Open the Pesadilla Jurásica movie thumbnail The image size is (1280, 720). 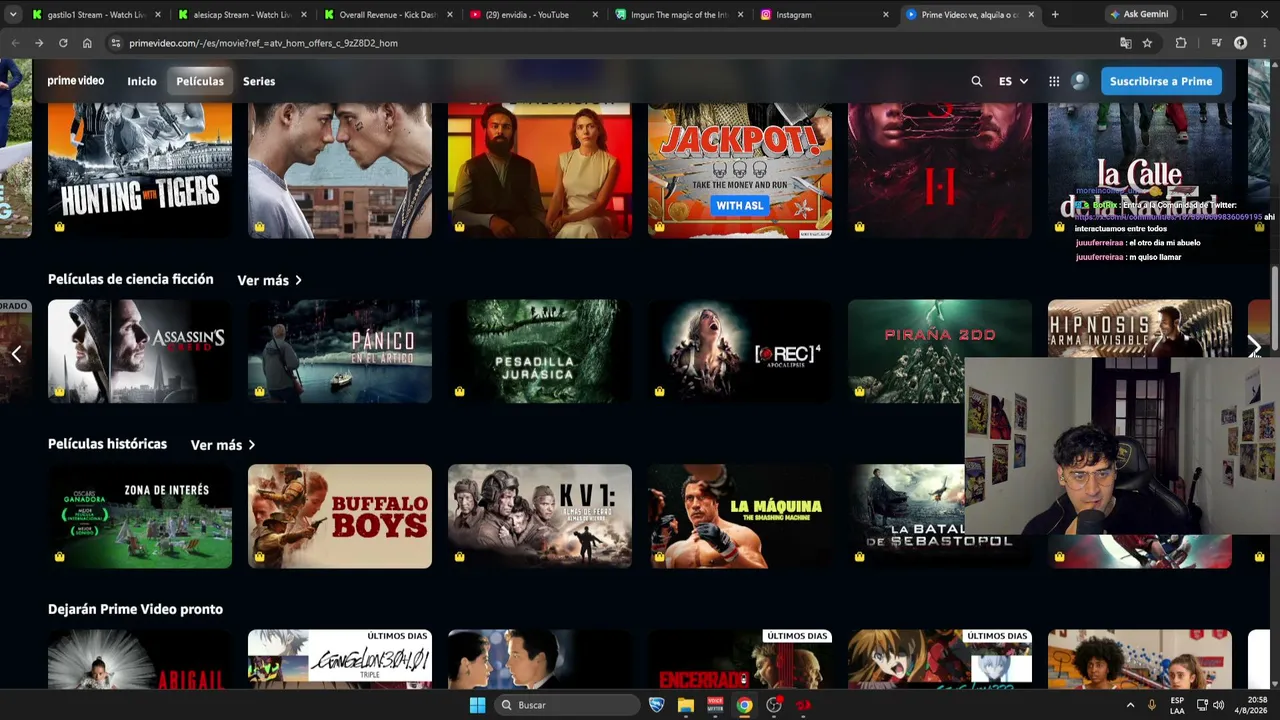tap(540, 351)
